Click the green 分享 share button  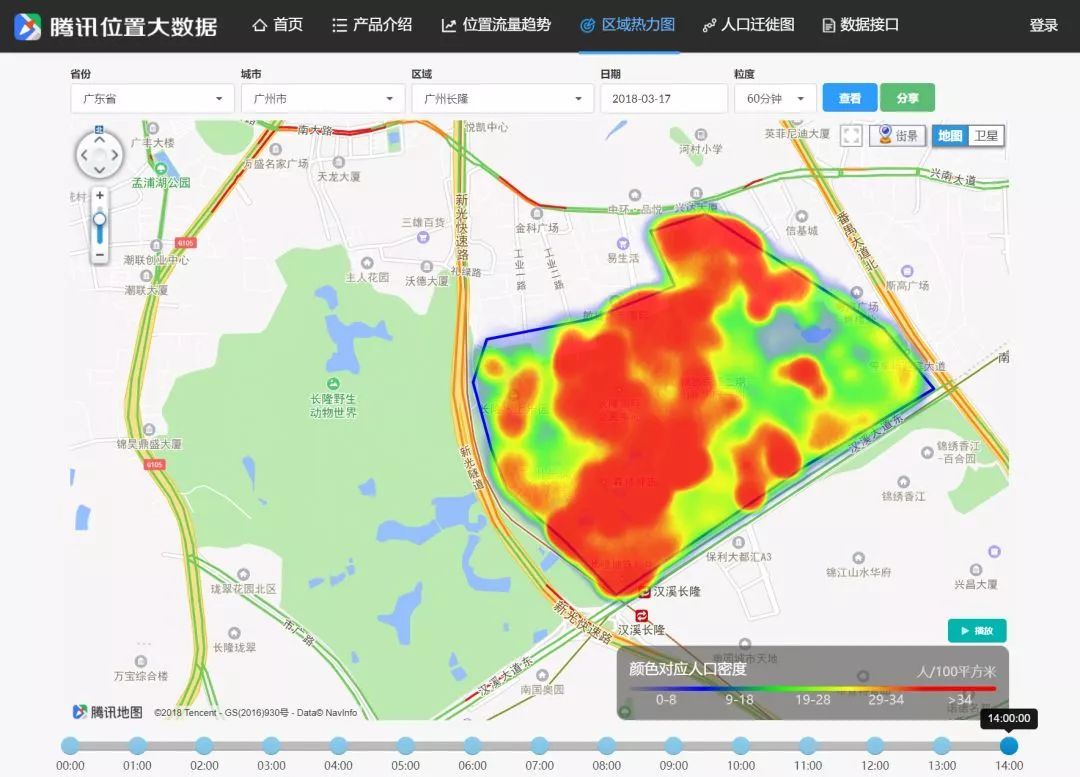coord(907,98)
